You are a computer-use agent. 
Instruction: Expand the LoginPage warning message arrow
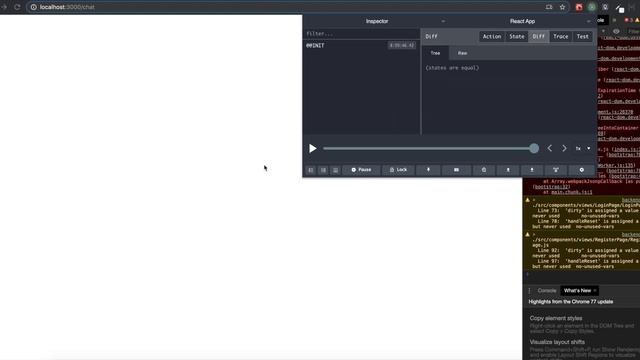pyautogui.click(x=534, y=200)
